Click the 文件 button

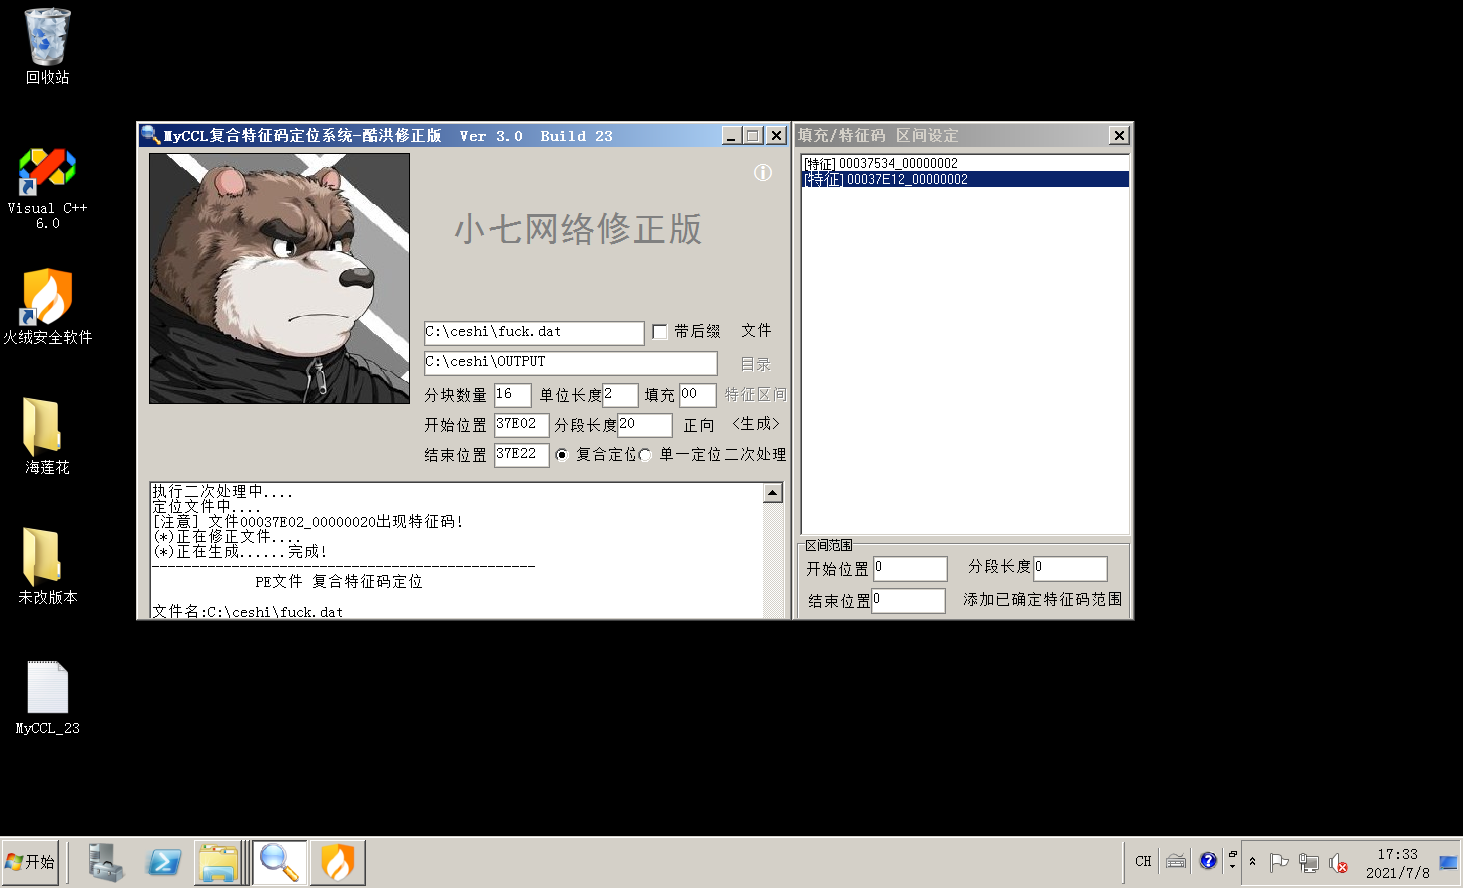pos(756,331)
